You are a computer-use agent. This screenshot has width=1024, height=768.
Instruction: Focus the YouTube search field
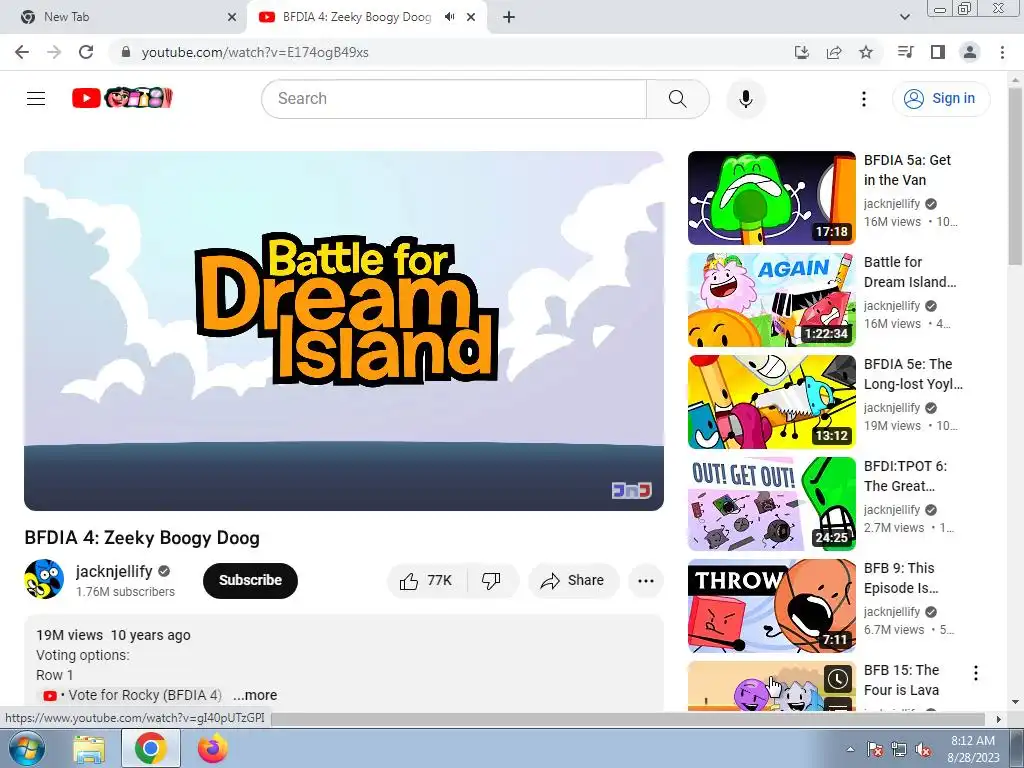point(454,99)
